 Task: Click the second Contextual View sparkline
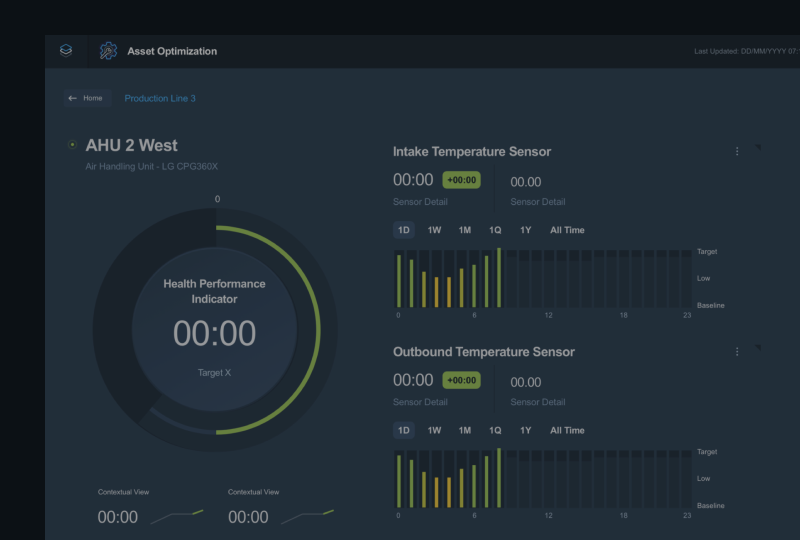pyautogui.click(x=308, y=517)
